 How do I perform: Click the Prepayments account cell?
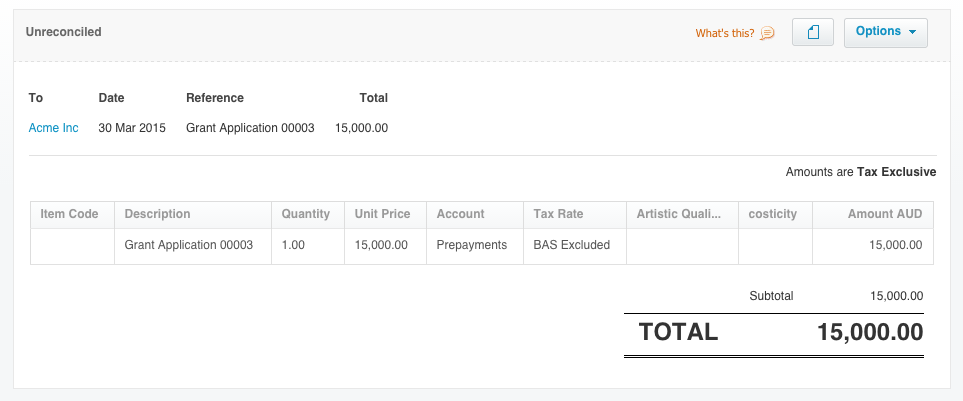(472, 245)
